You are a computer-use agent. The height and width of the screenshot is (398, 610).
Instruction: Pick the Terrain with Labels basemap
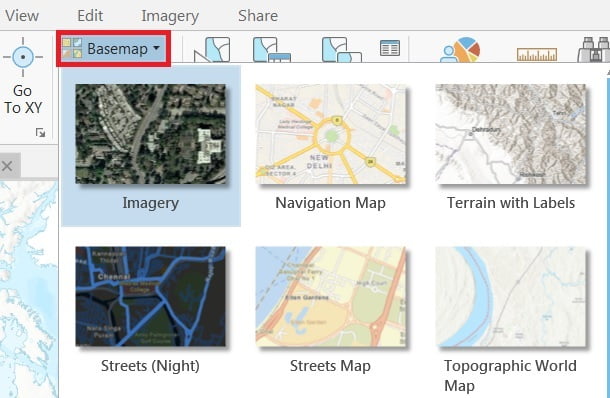coord(511,146)
